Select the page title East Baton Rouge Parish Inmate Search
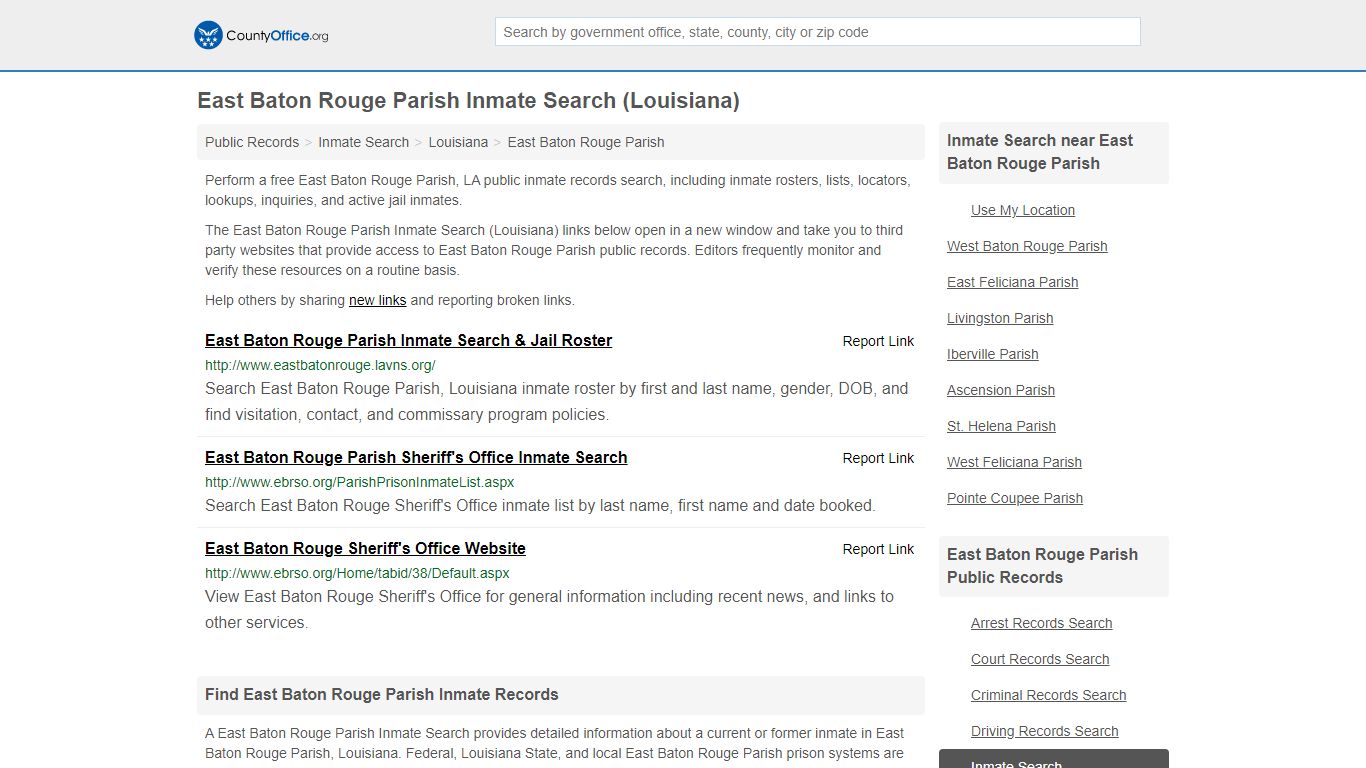This screenshot has height=768, width=1366. coord(468,101)
